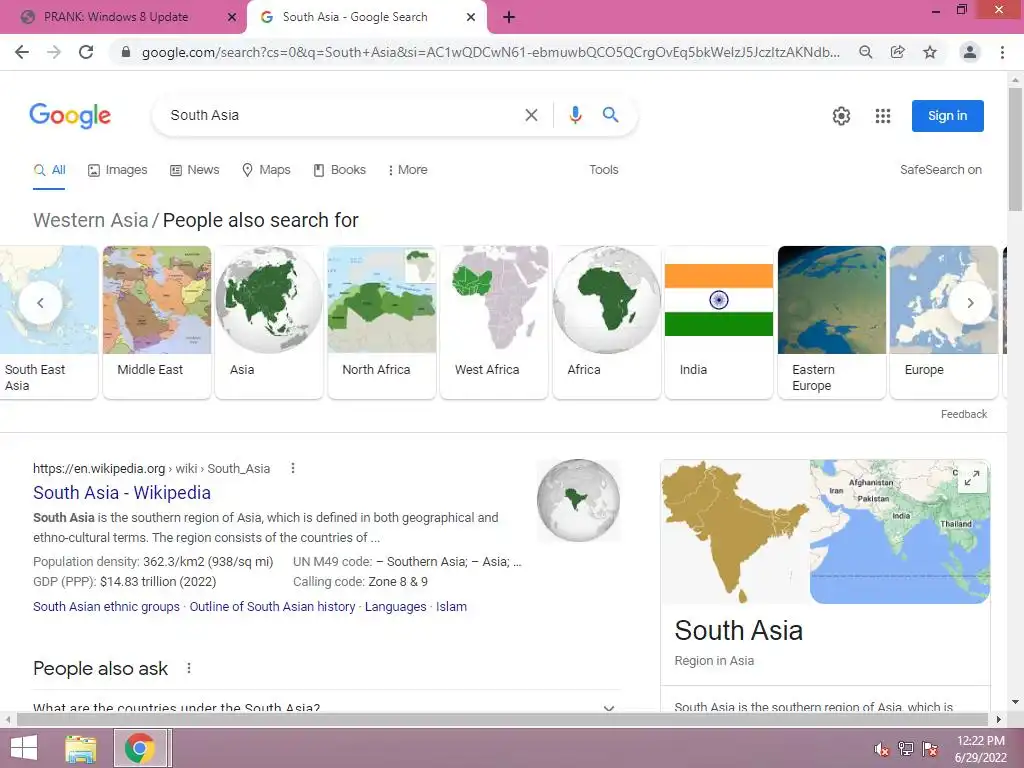Click the URL address bar
Viewport: 1024px width, 768px height.
point(490,52)
